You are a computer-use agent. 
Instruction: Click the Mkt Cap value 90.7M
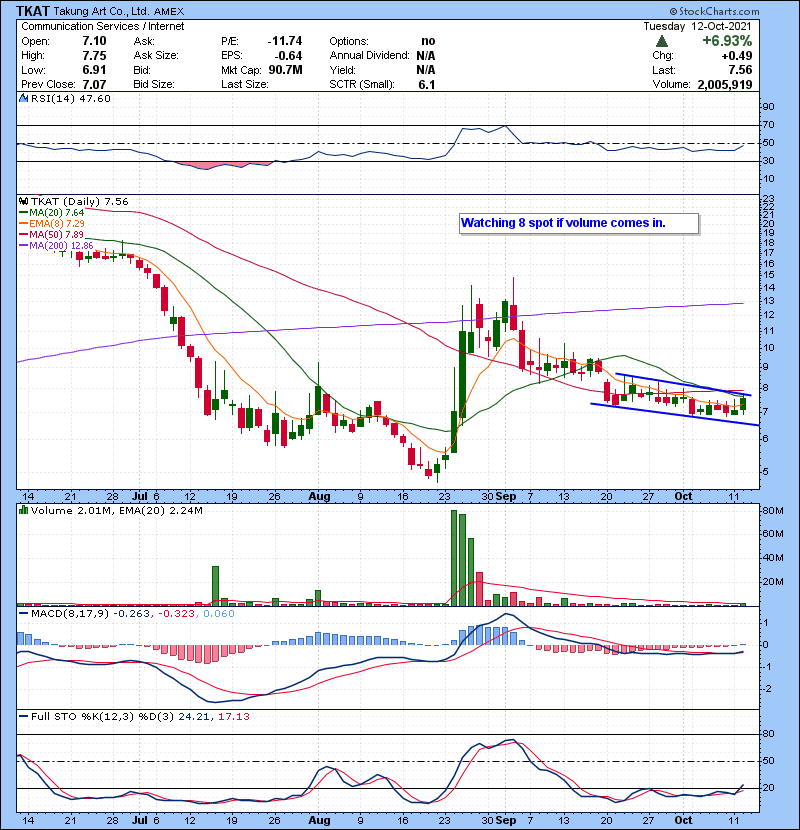click(285, 70)
